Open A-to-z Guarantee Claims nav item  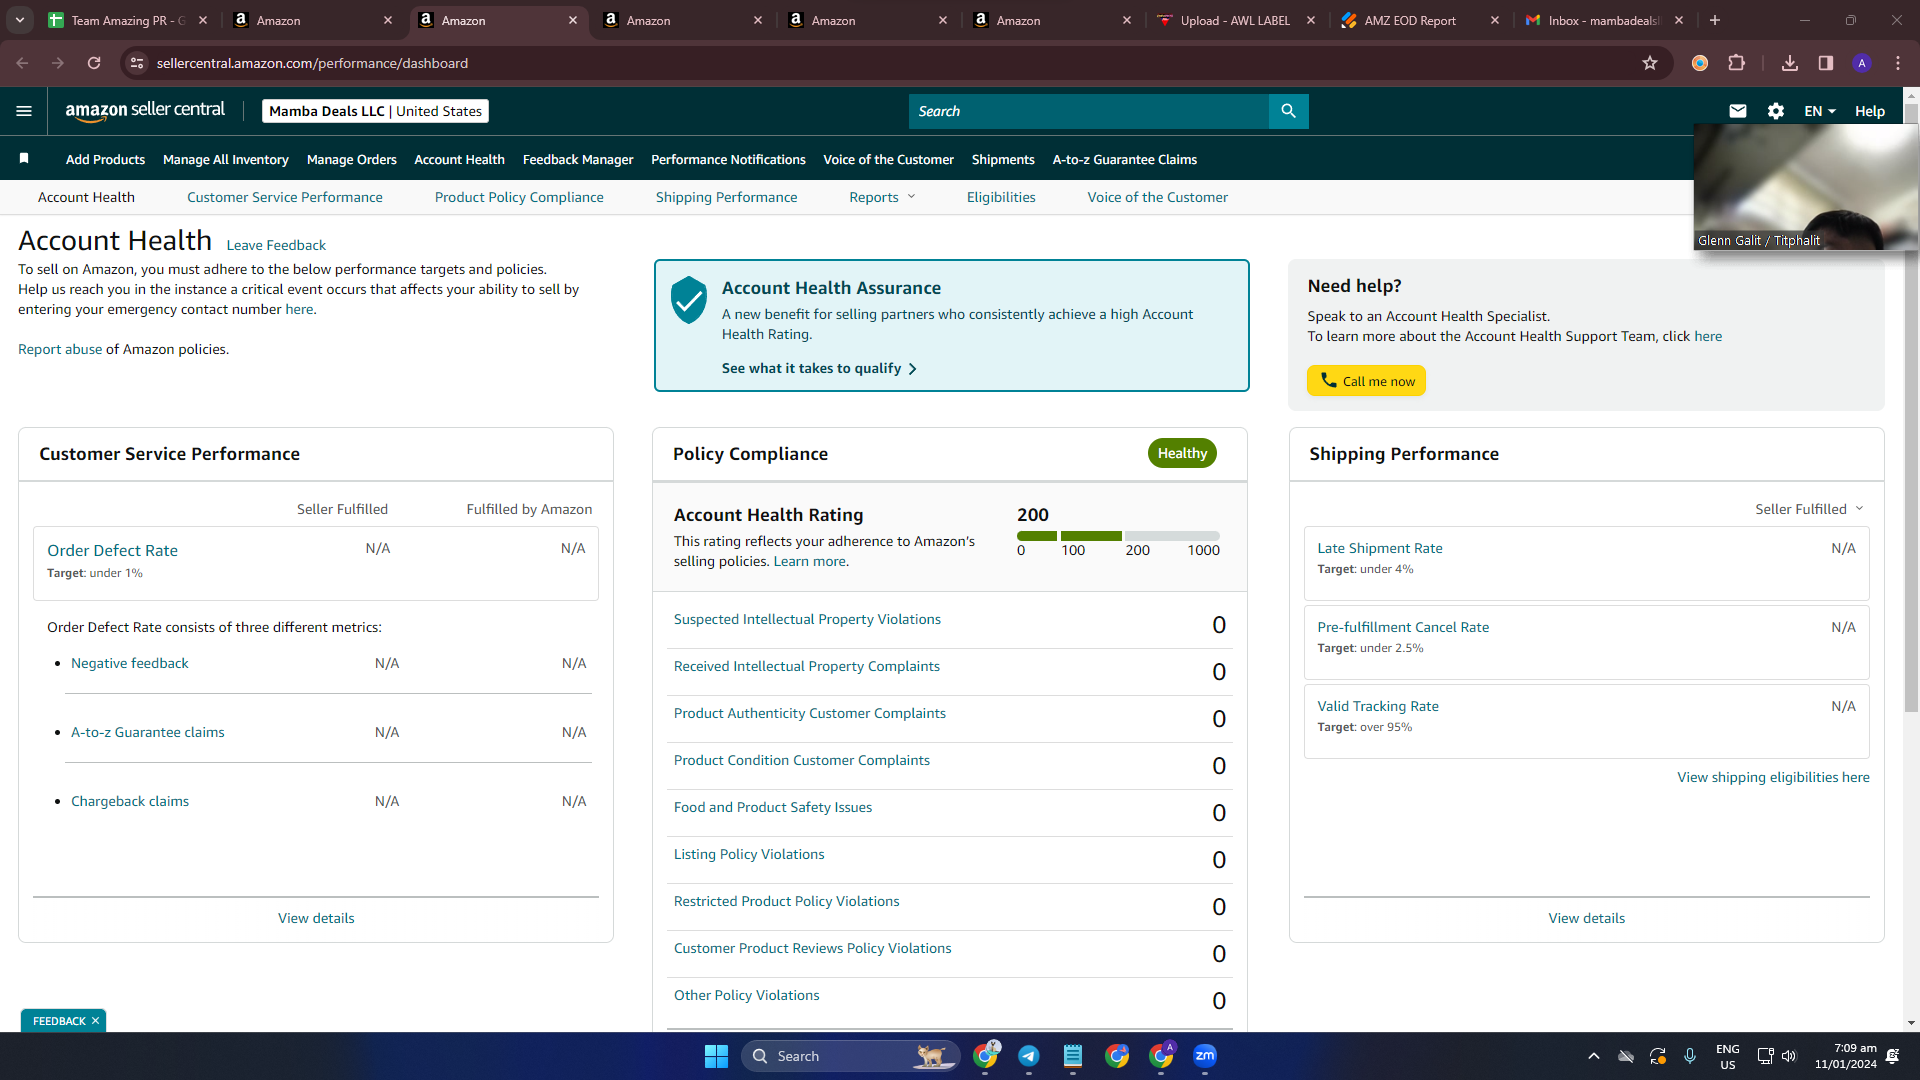click(x=1125, y=159)
